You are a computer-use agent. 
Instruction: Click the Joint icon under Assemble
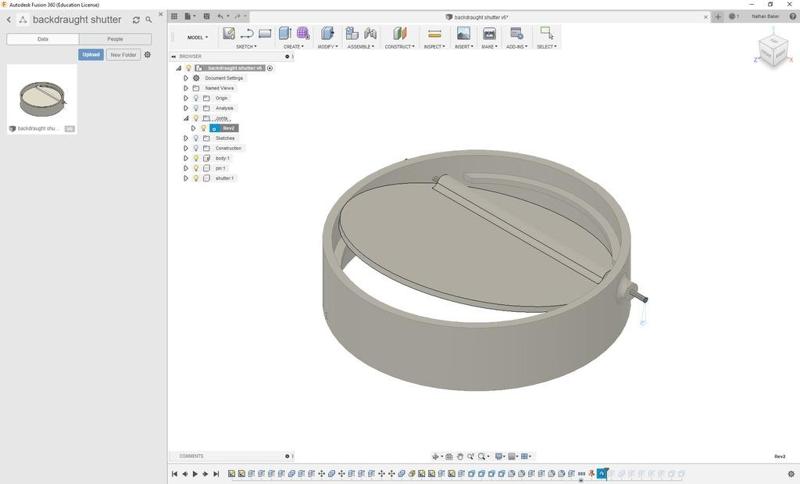point(370,34)
